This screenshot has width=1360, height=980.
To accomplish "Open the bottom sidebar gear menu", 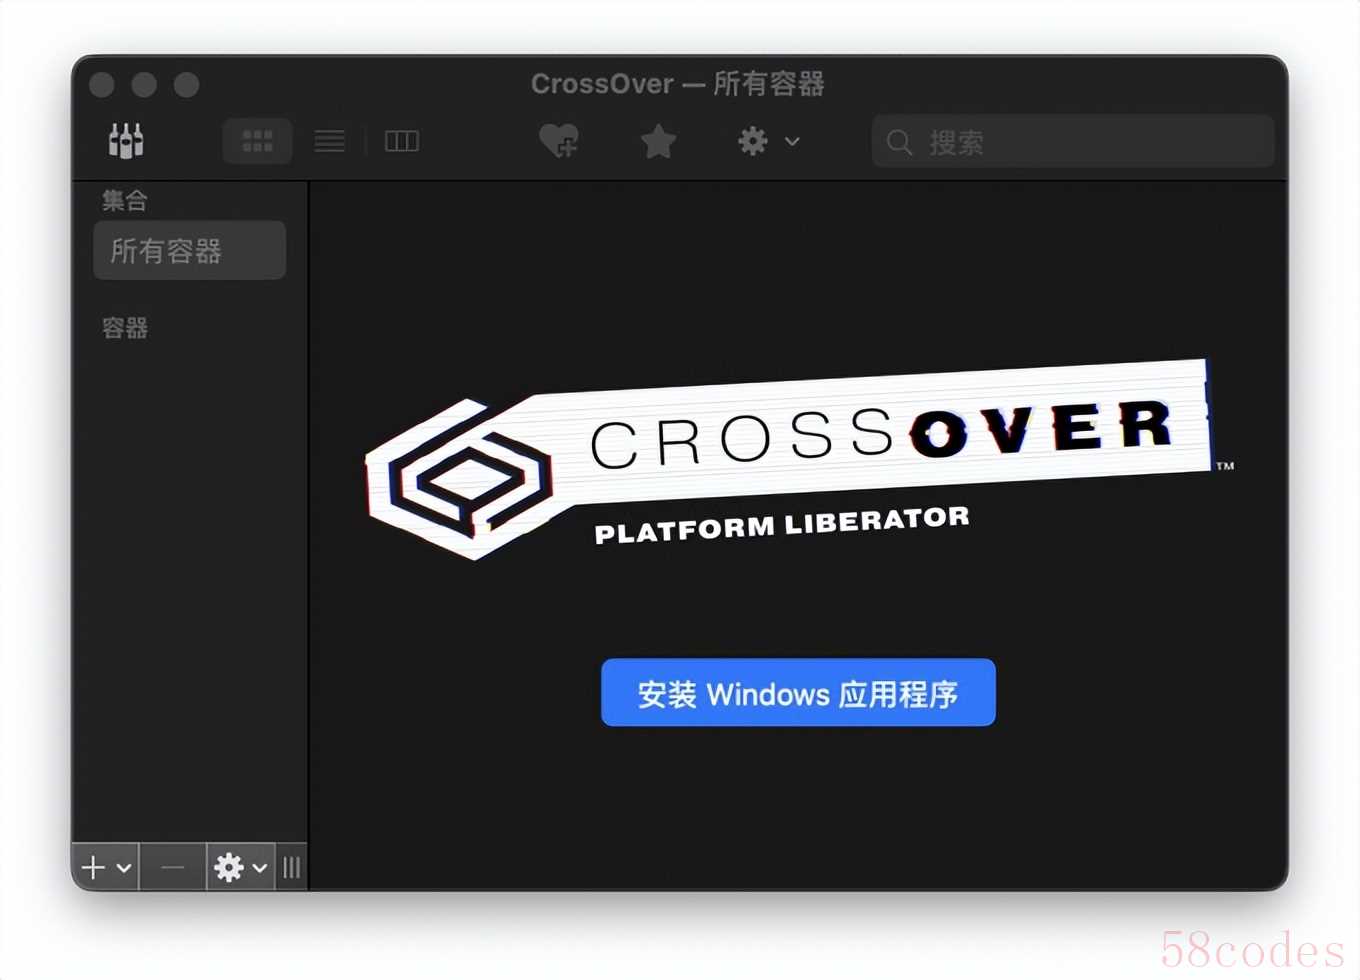I will [x=240, y=867].
